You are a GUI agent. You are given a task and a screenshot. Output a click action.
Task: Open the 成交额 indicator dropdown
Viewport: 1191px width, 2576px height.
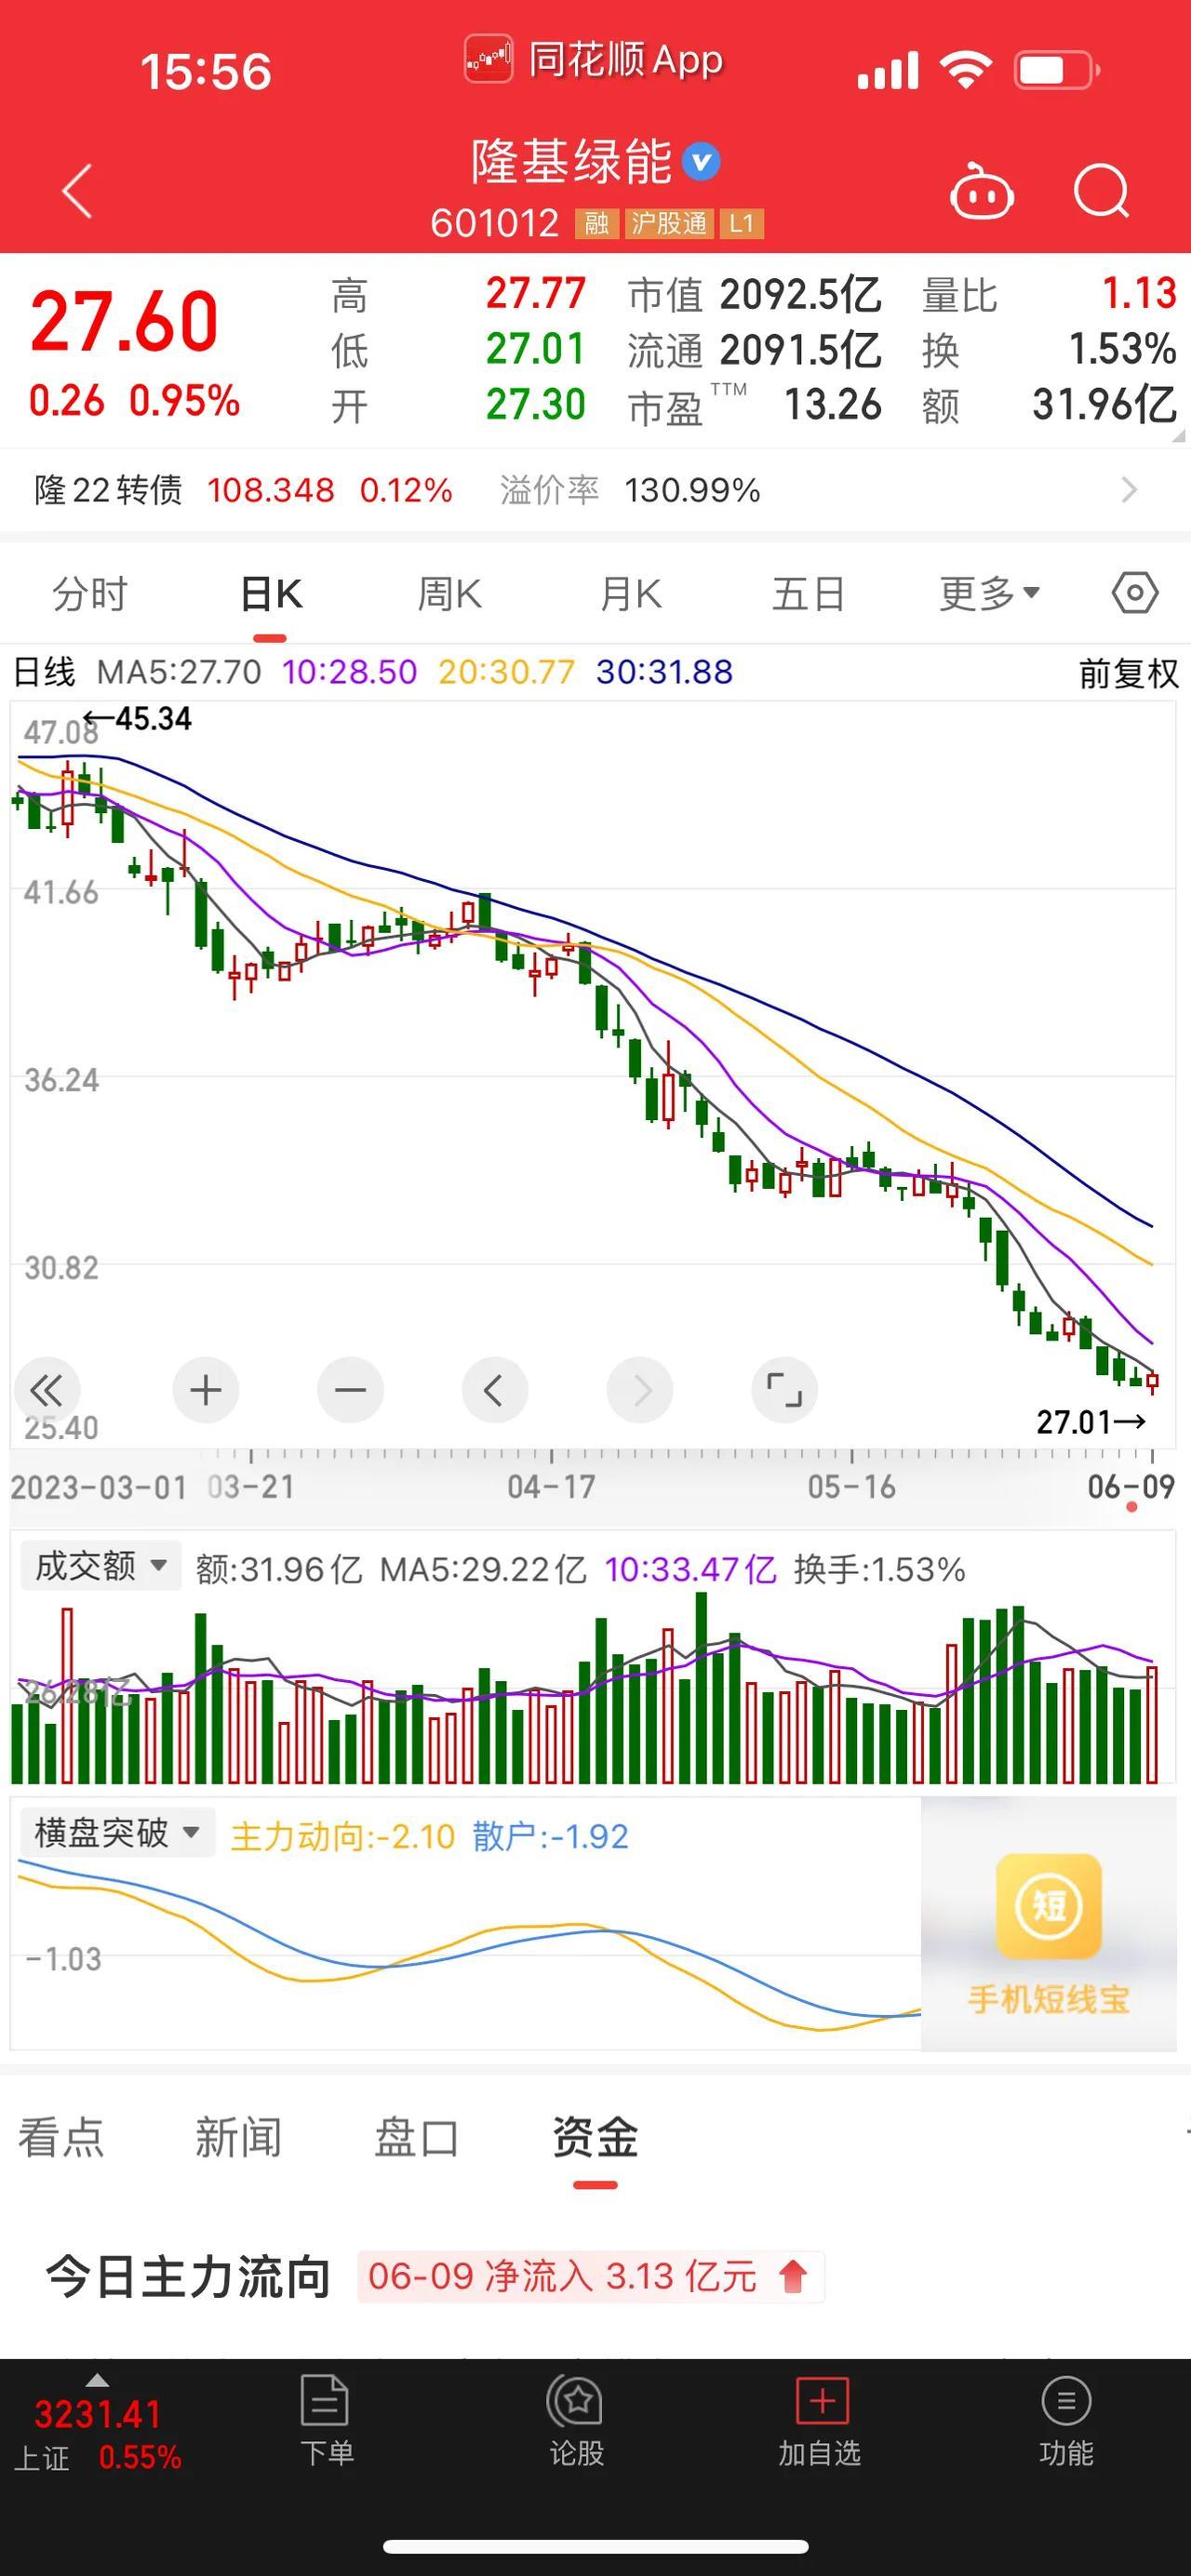click(x=101, y=1565)
